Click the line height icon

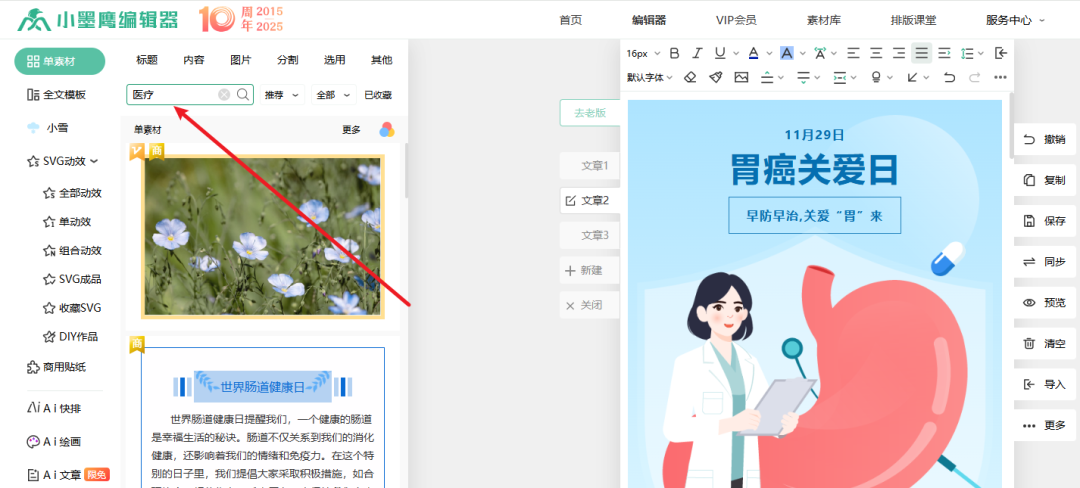(967, 53)
